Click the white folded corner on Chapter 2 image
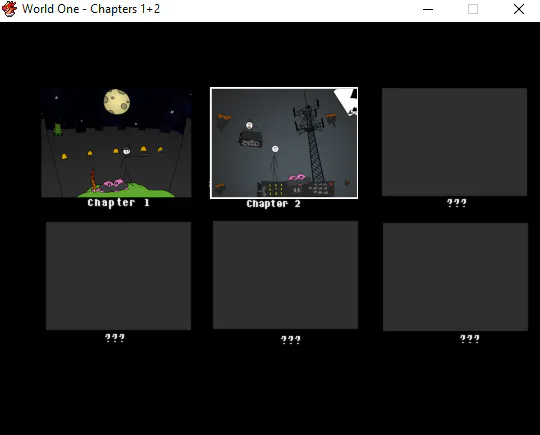The height and width of the screenshot is (435, 540). (x=346, y=101)
